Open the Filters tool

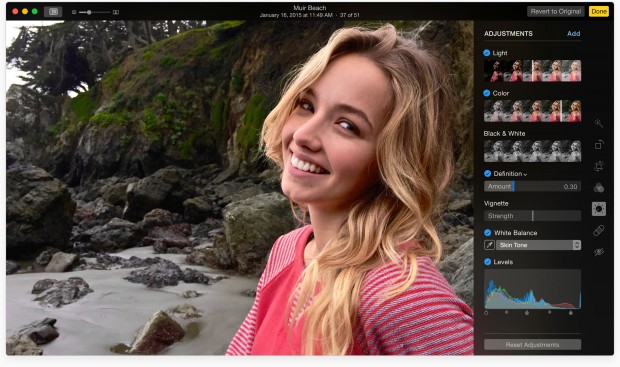tap(599, 187)
